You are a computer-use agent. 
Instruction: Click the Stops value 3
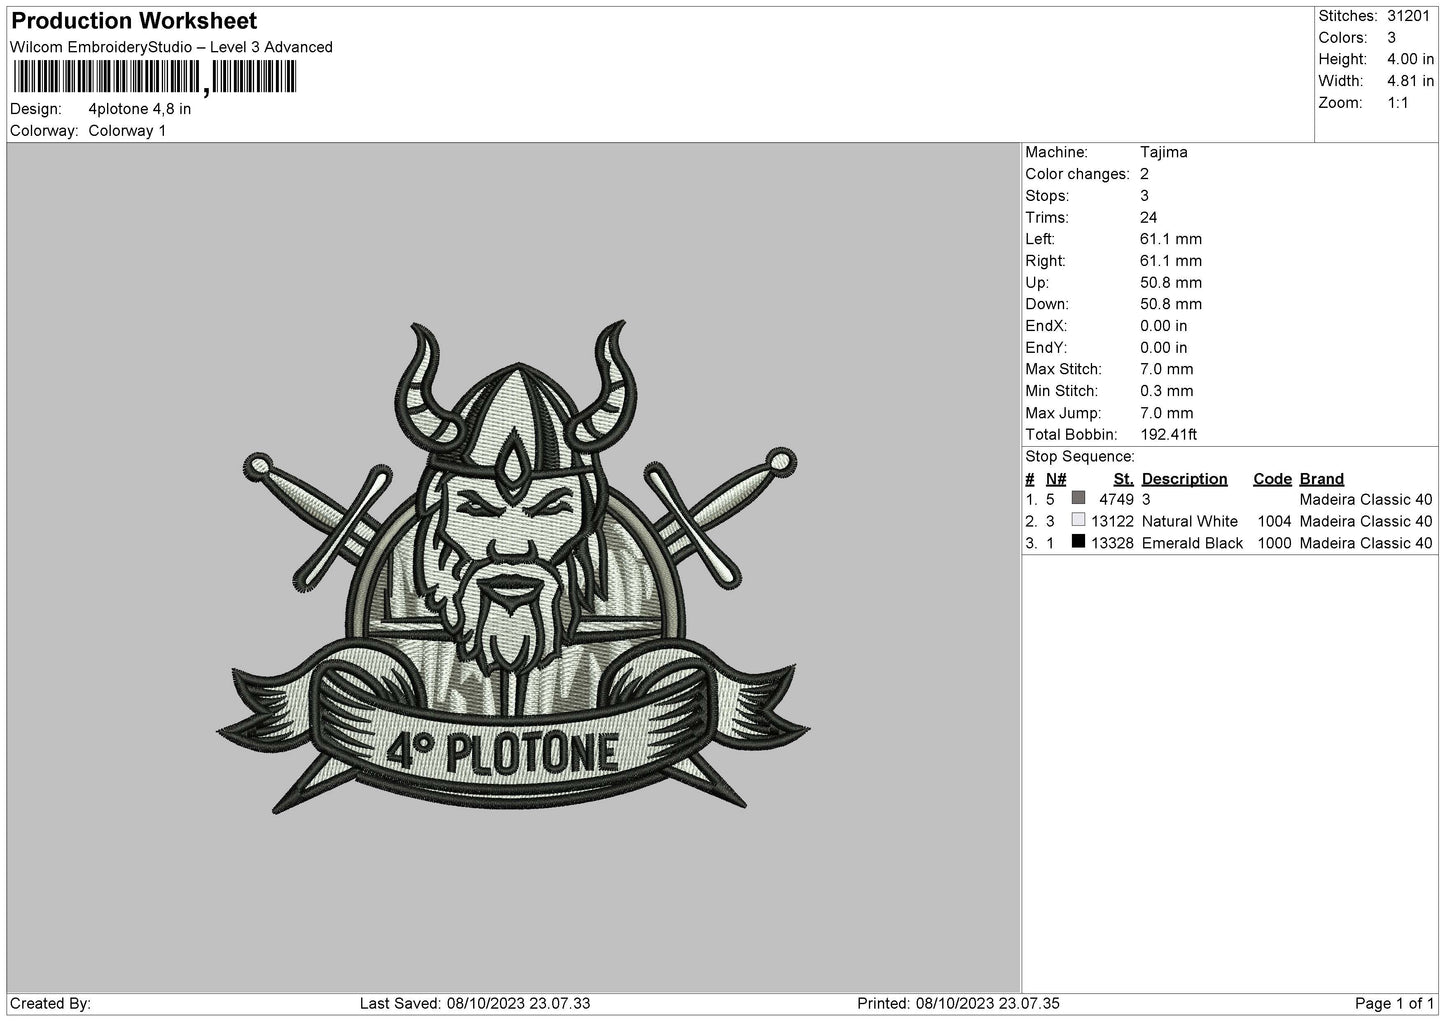point(1144,196)
